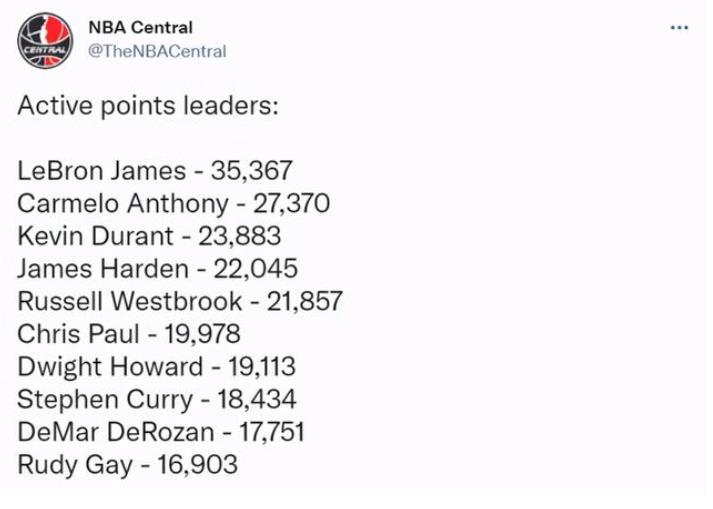Image resolution: width=713 pixels, height=509 pixels.
Task: Click the 'Active points leaders:' heading text
Action: 148,106
